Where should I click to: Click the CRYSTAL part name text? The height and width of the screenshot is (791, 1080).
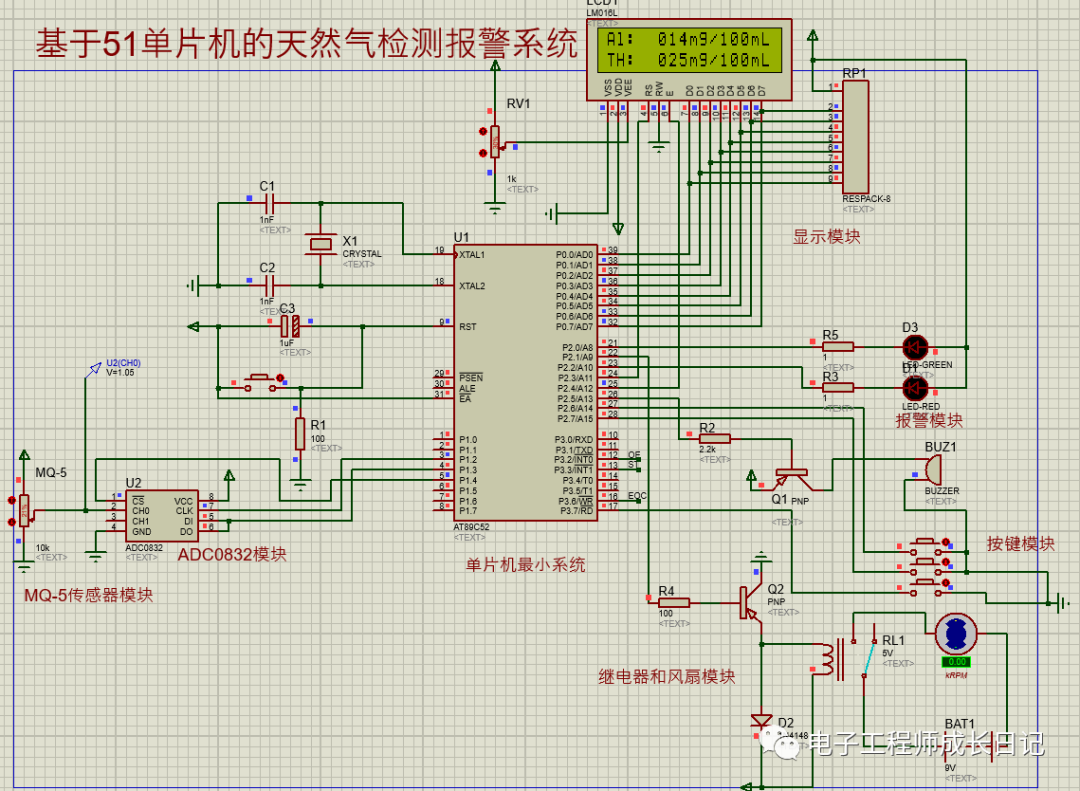coord(362,254)
